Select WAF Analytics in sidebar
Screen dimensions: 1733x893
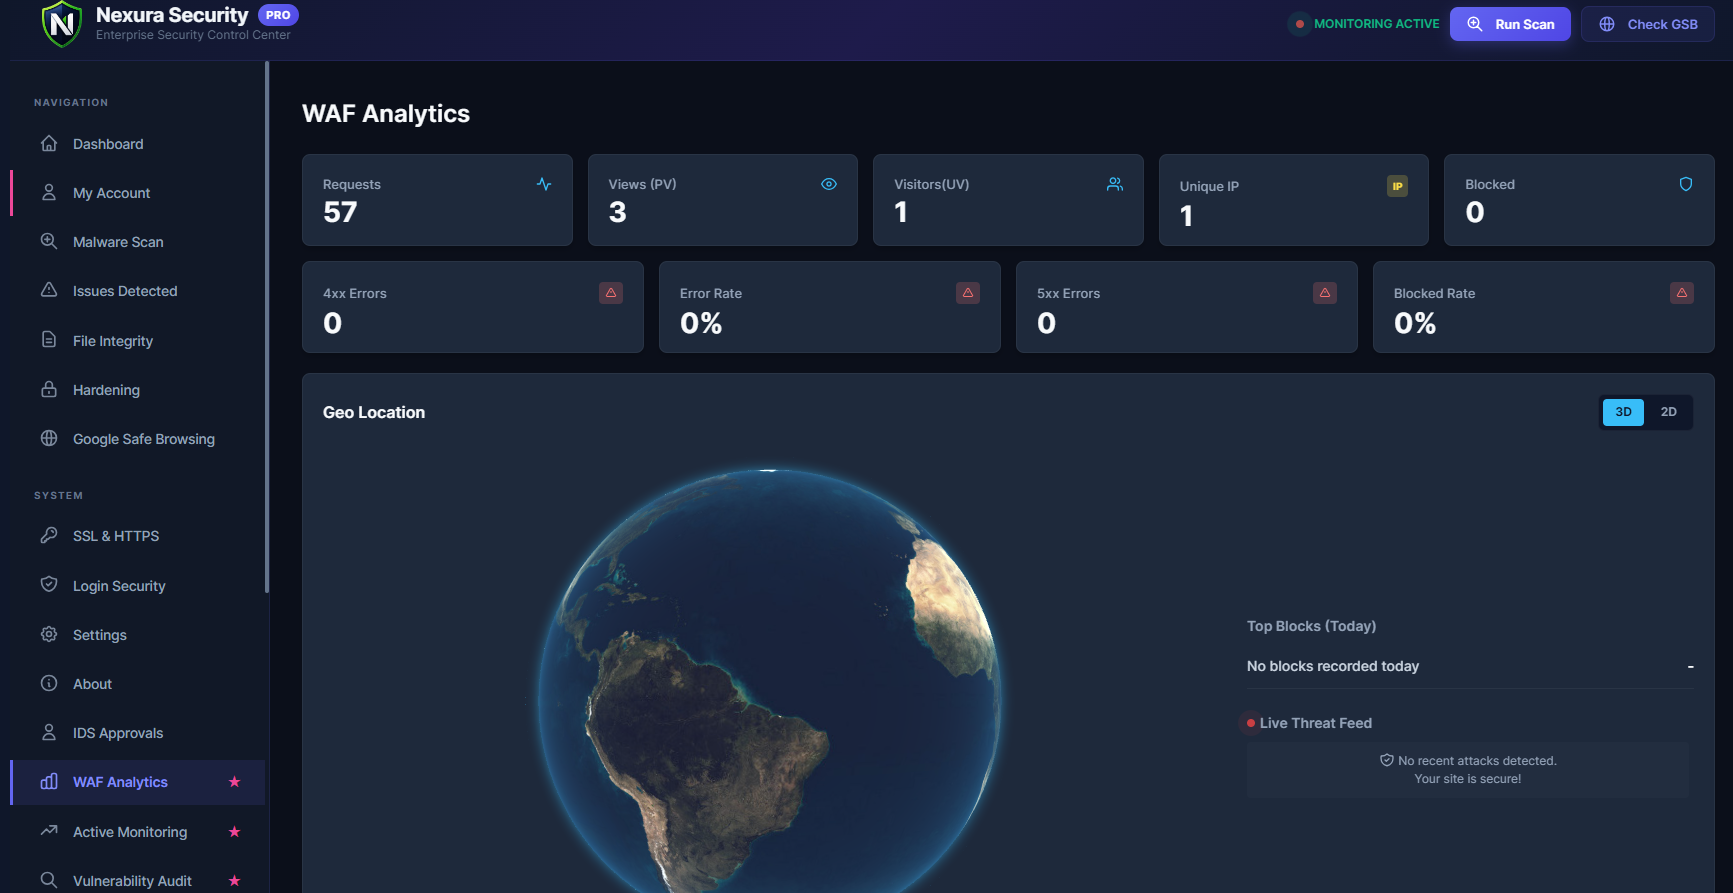(138, 782)
